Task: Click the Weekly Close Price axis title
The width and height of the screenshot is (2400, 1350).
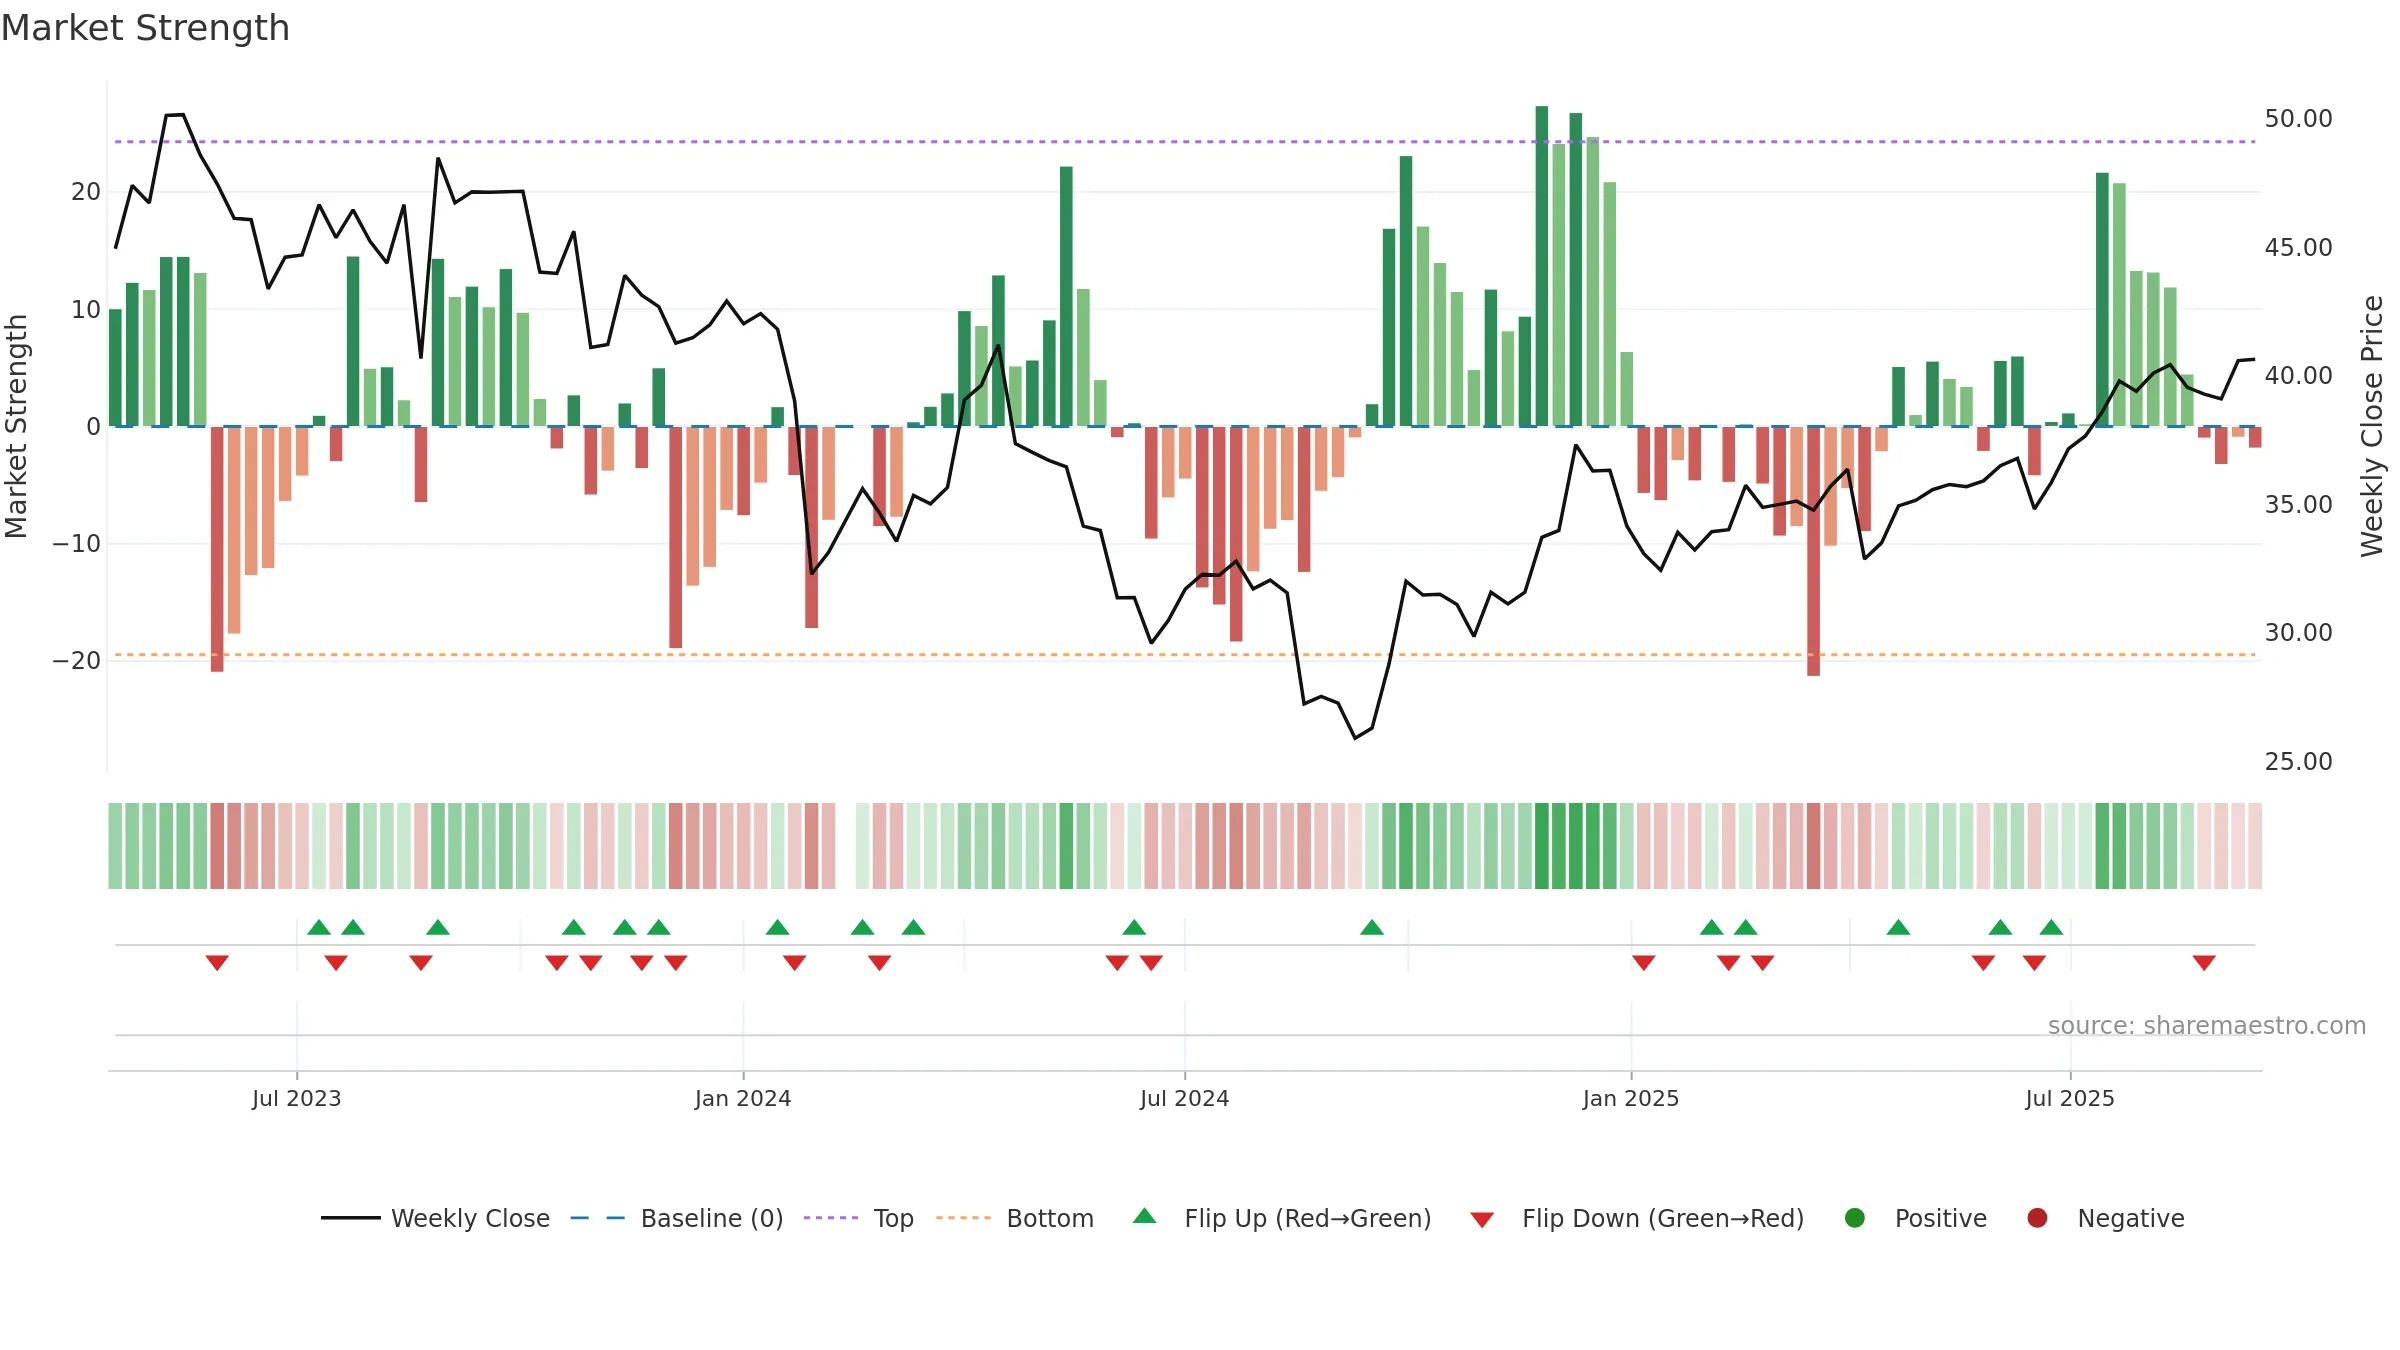Action: tap(2372, 426)
